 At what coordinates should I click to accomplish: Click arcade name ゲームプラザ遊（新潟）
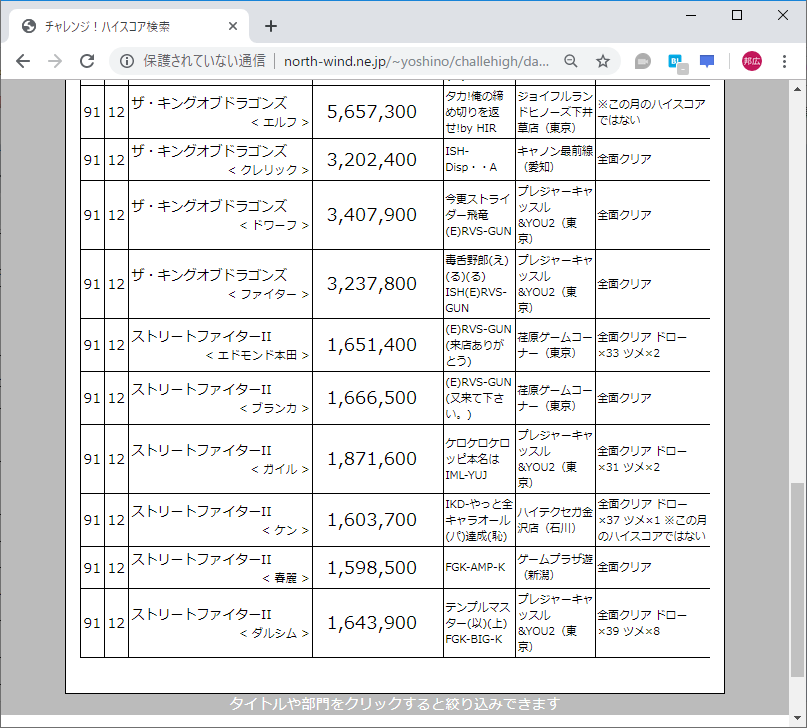pyautogui.click(x=555, y=567)
